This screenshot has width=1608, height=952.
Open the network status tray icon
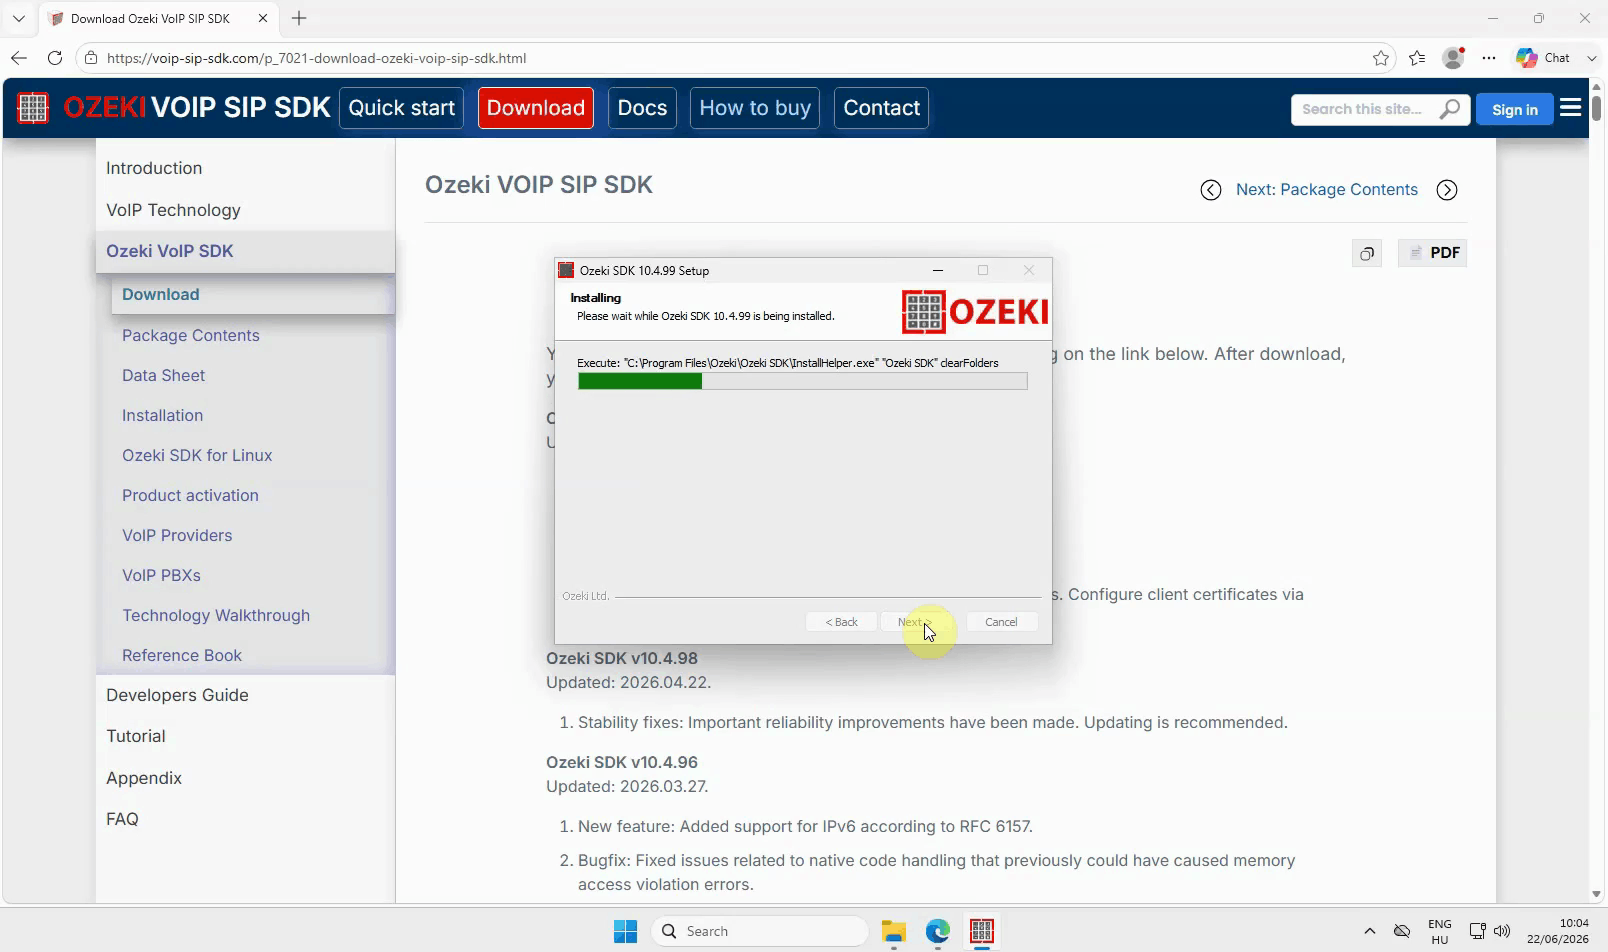coord(1477,931)
